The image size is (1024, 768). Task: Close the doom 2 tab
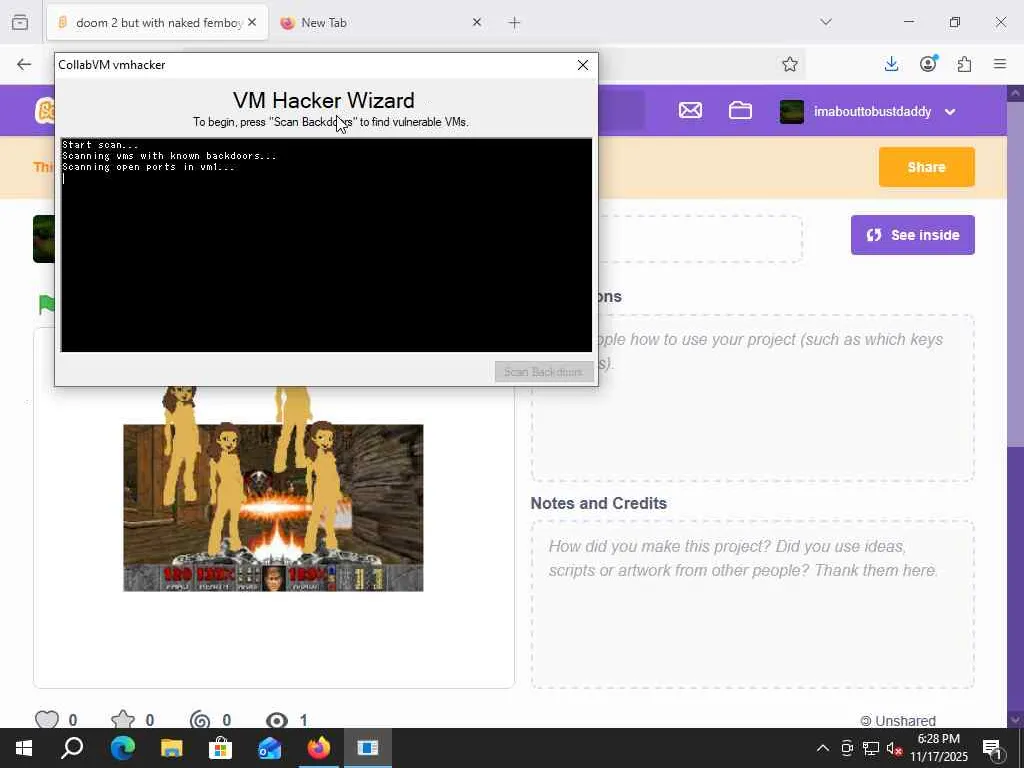pos(252,22)
